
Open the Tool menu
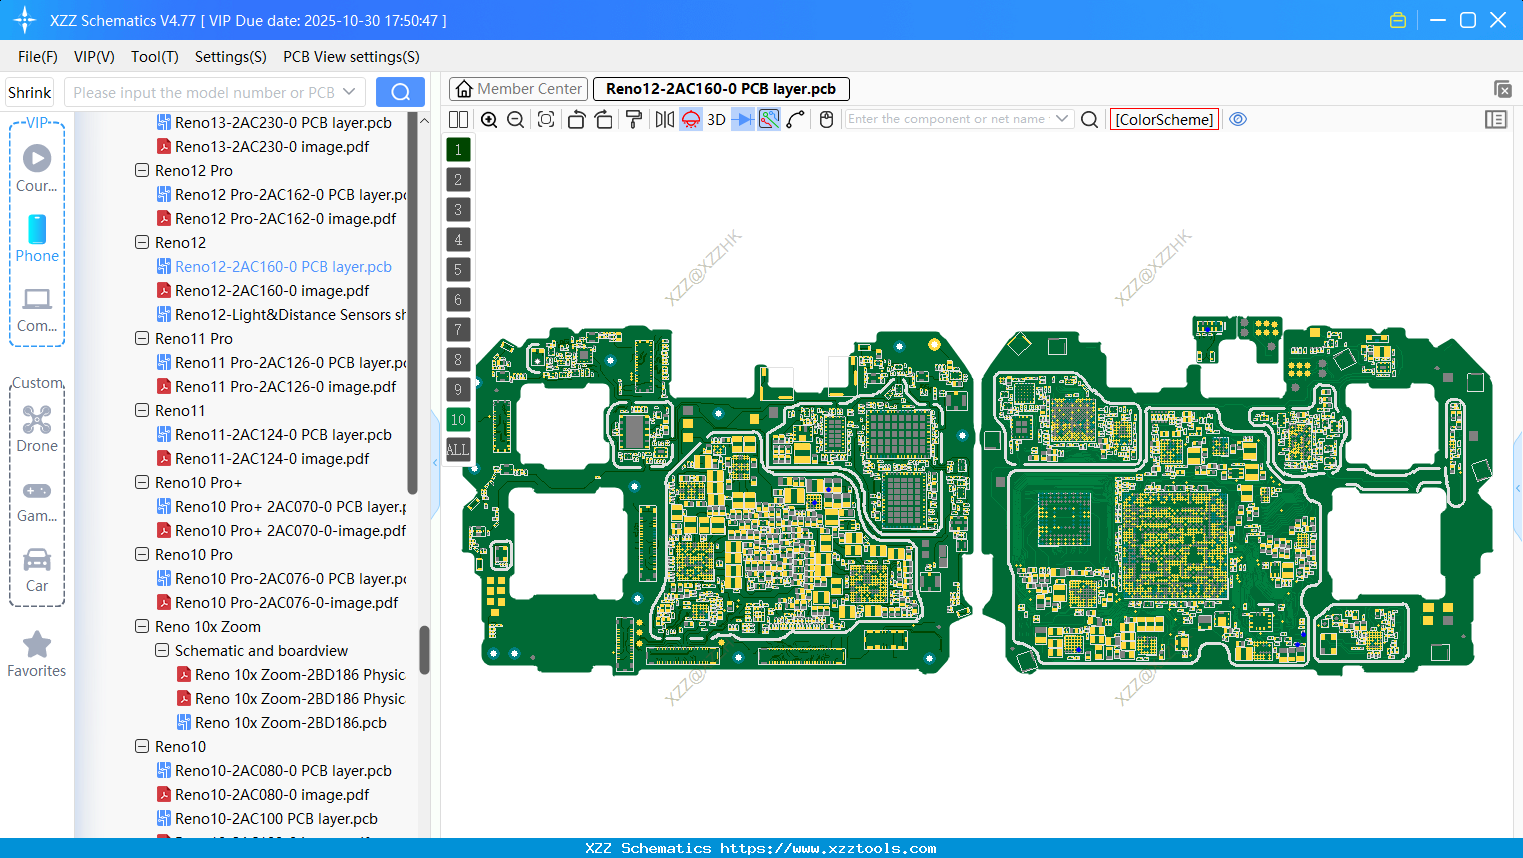point(154,57)
